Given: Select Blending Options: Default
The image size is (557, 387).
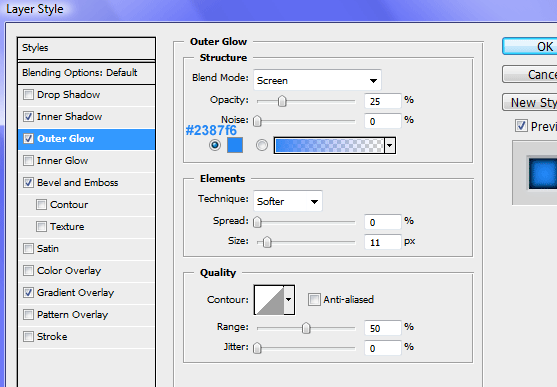Looking at the screenshot, I should 86,73.
